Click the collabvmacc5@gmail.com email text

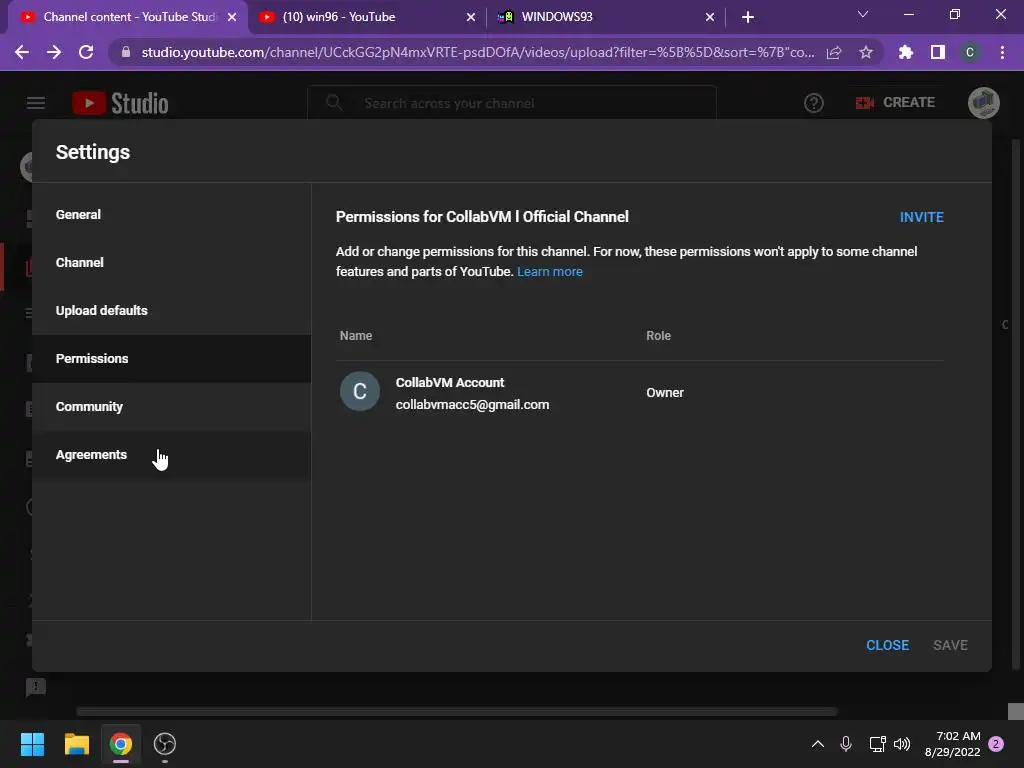[x=472, y=405]
